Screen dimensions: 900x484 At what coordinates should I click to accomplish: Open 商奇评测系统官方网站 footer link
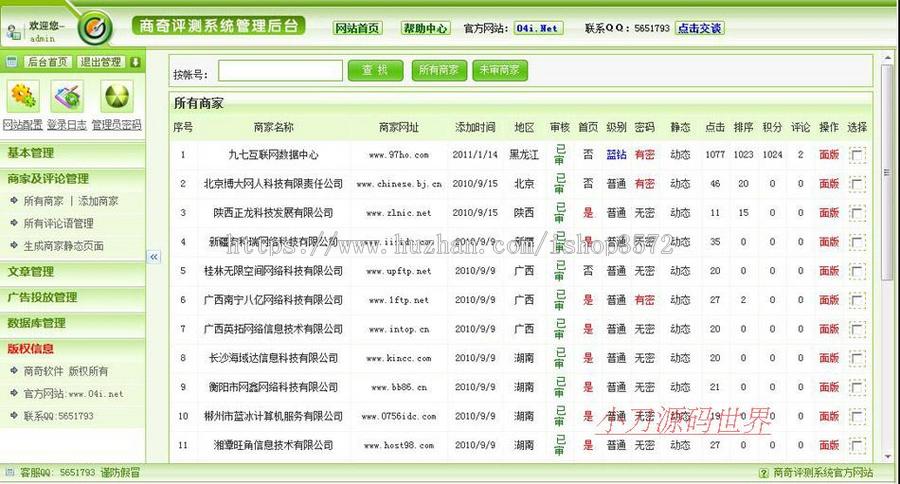tap(823, 473)
